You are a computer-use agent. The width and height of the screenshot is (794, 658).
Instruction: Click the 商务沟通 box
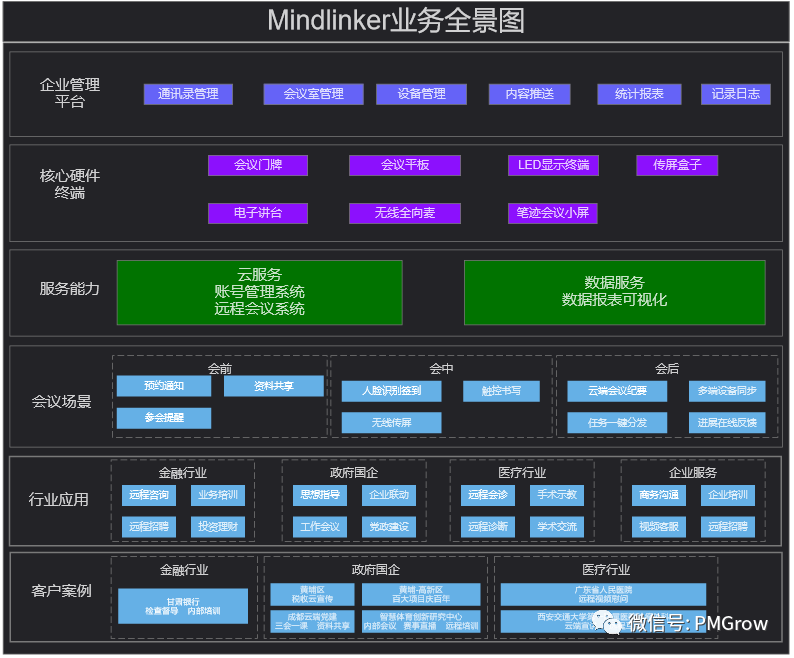click(659, 495)
